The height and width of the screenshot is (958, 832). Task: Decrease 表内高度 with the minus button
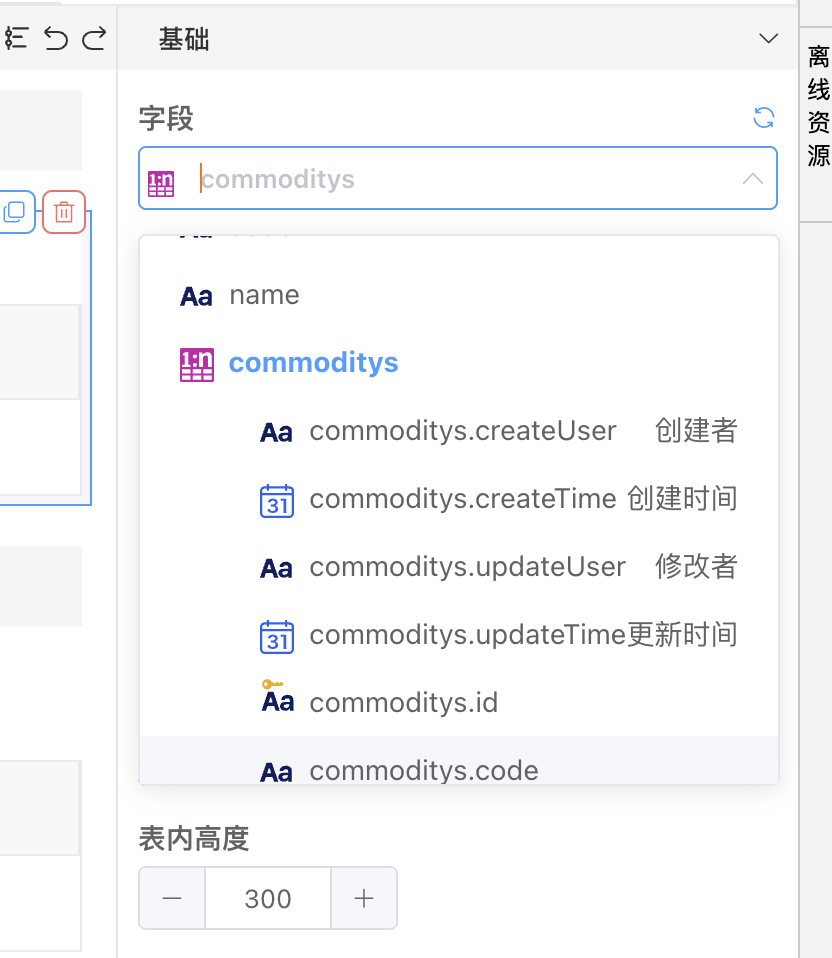pos(172,898)
